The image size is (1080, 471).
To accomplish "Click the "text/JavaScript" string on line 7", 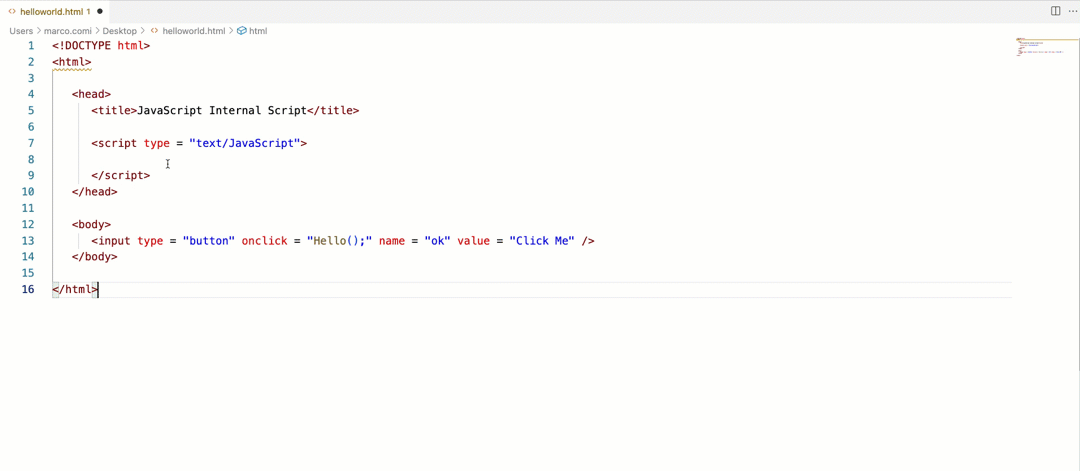I will [247, 143].
